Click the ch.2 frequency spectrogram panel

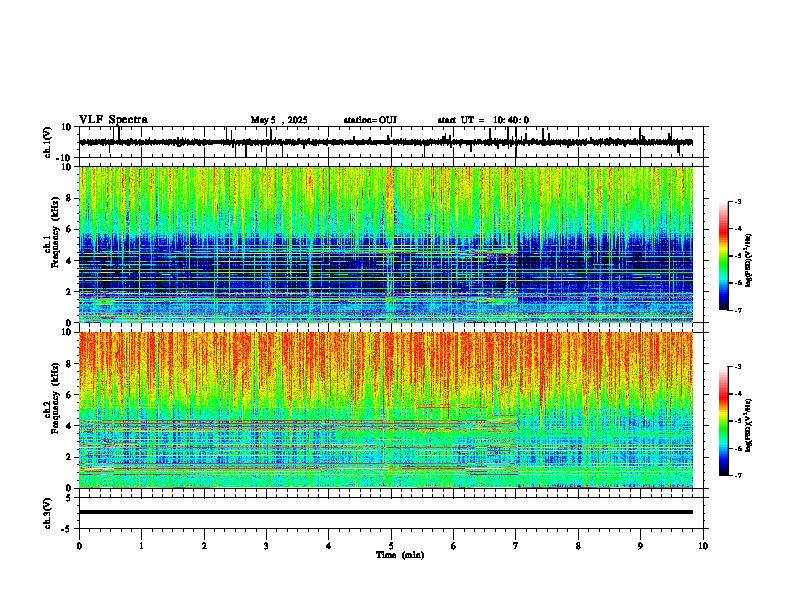[386, 410]
